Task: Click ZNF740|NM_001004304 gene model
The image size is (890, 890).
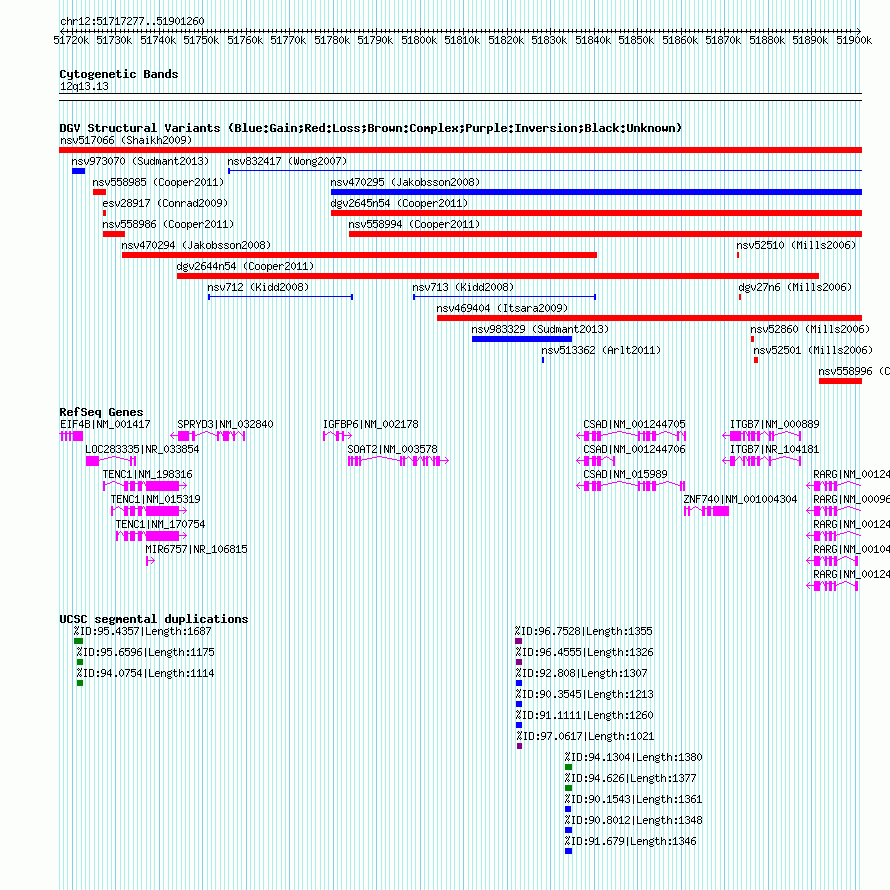Action: 706,511
